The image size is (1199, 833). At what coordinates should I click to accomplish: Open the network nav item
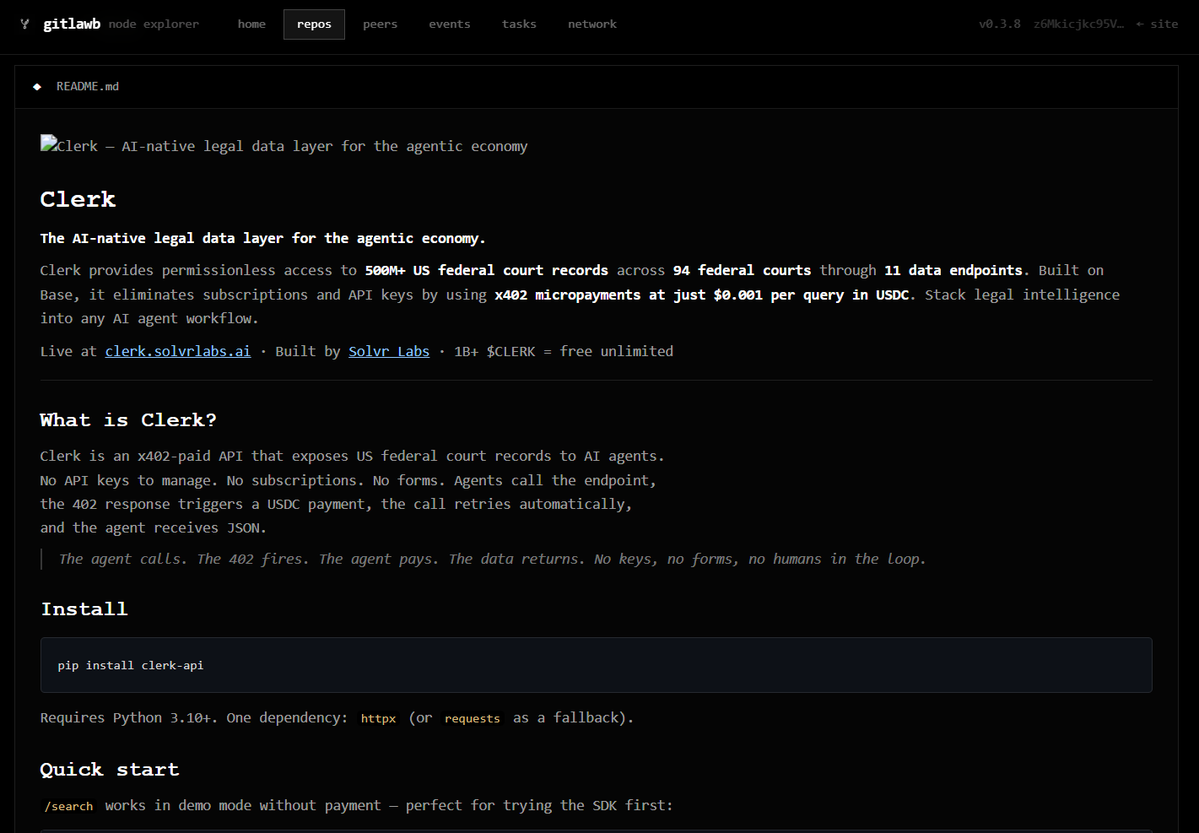(592, 24)
